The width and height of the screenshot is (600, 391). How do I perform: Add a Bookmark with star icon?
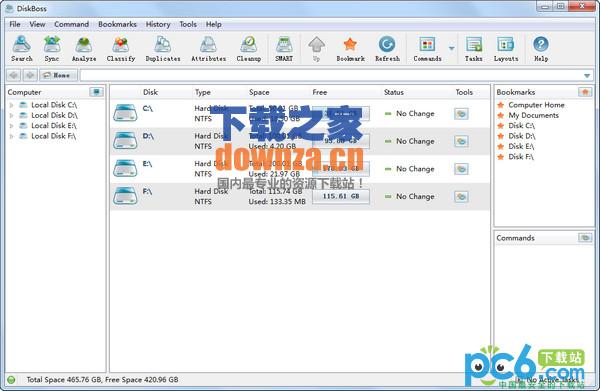[x=350, y=49]
